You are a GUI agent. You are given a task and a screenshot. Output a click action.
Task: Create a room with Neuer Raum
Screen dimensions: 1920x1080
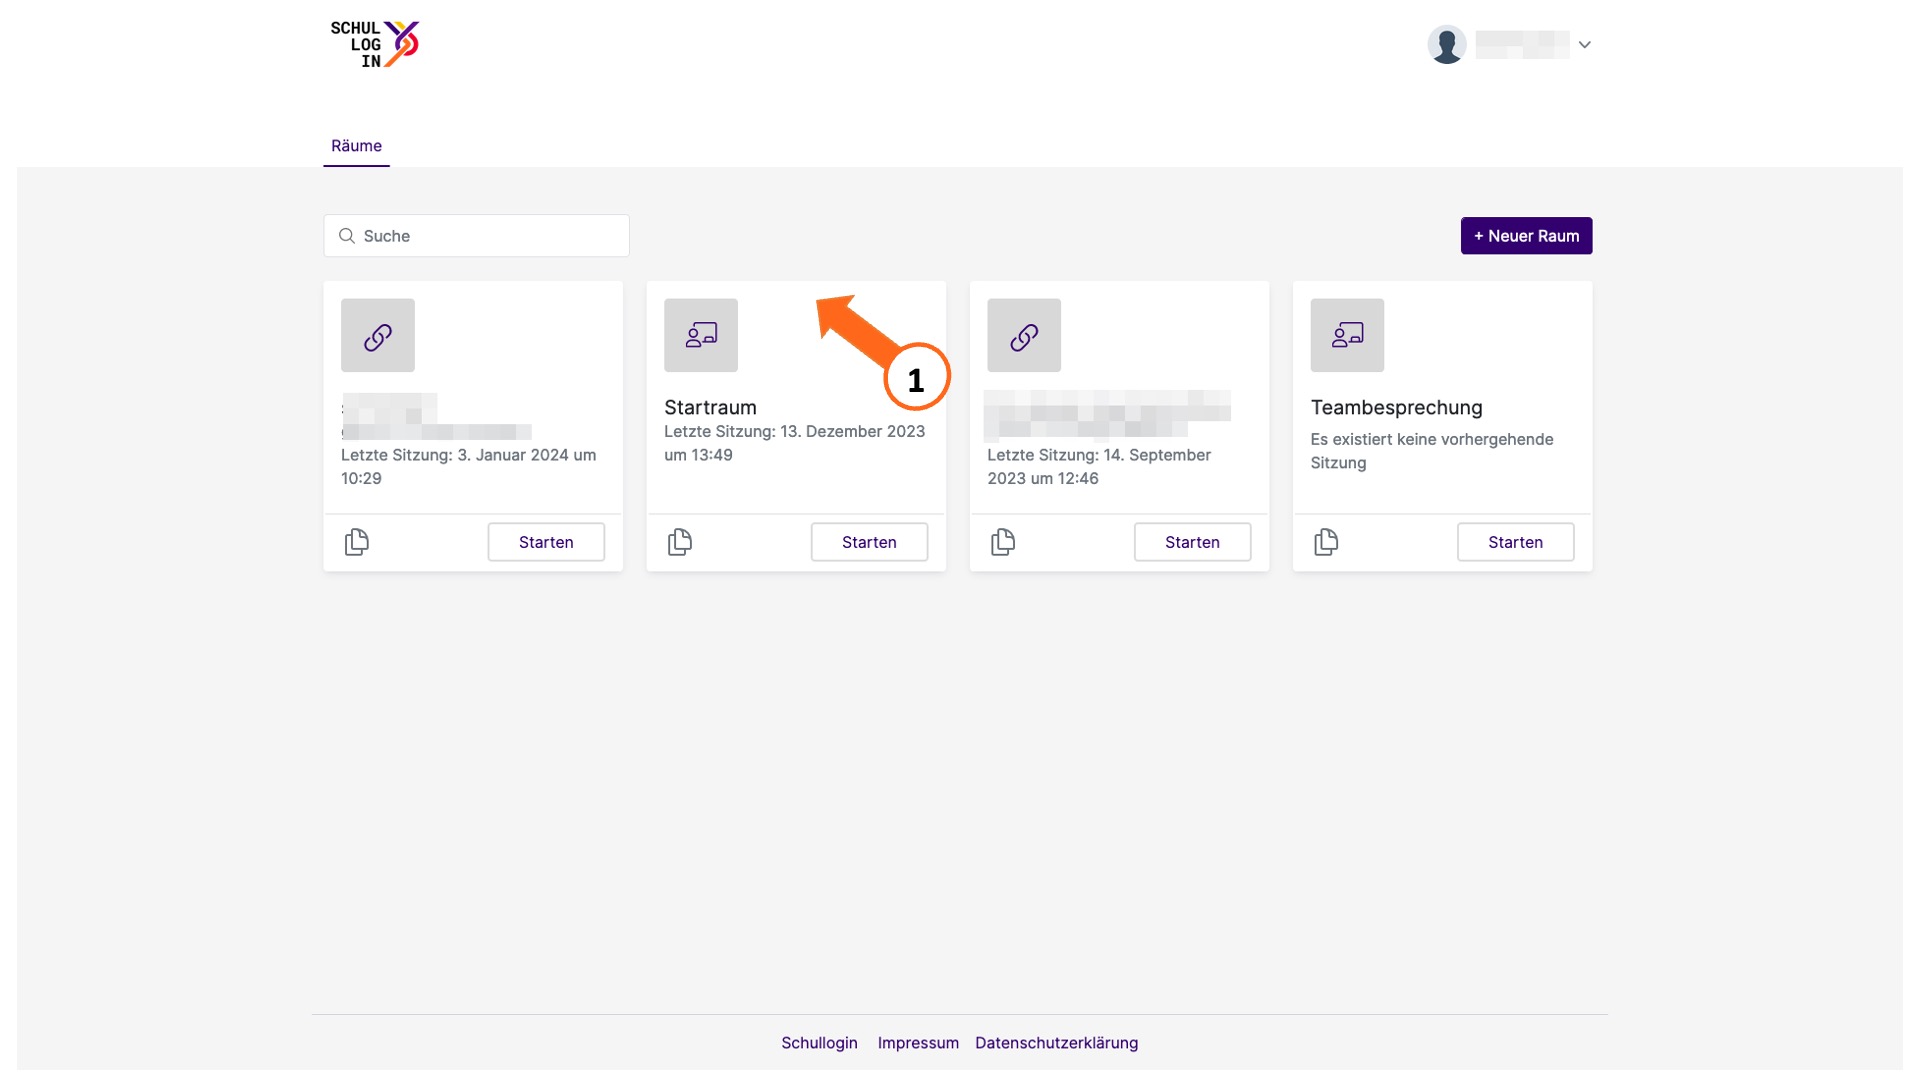click(1526, 236)
